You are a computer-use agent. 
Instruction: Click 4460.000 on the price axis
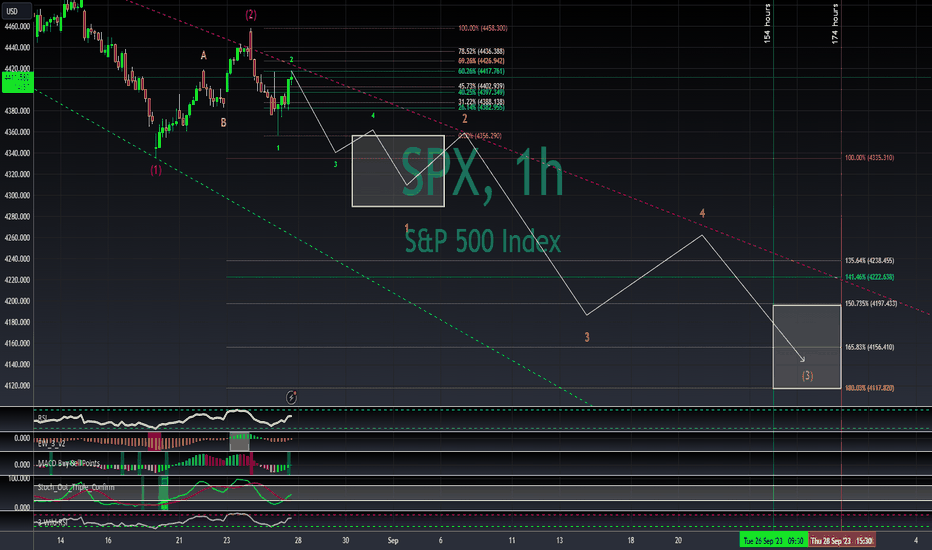17,26
